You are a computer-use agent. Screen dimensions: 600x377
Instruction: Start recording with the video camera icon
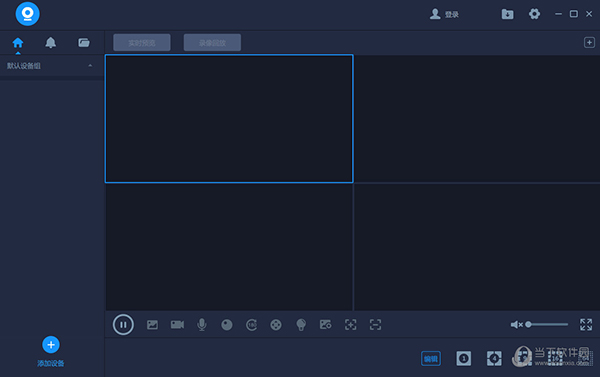pyautogui.click(x=177, y=325)
